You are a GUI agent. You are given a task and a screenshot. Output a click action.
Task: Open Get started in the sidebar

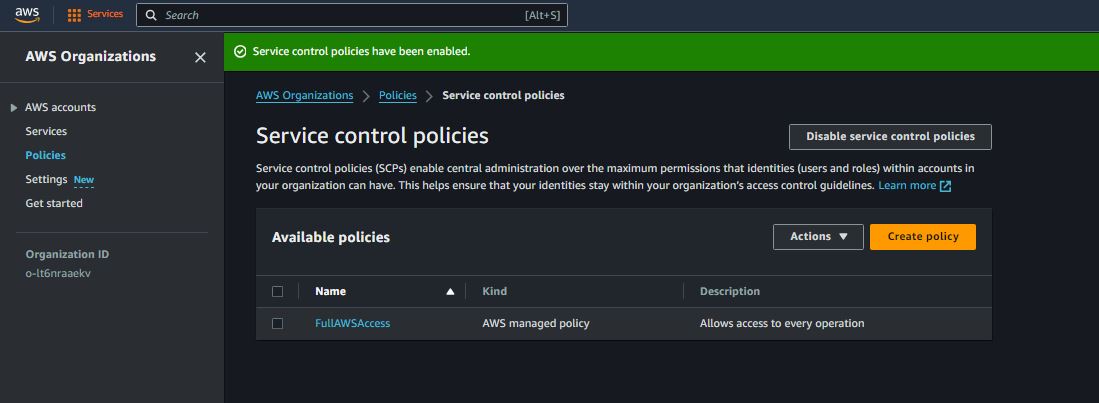point(54,203)
